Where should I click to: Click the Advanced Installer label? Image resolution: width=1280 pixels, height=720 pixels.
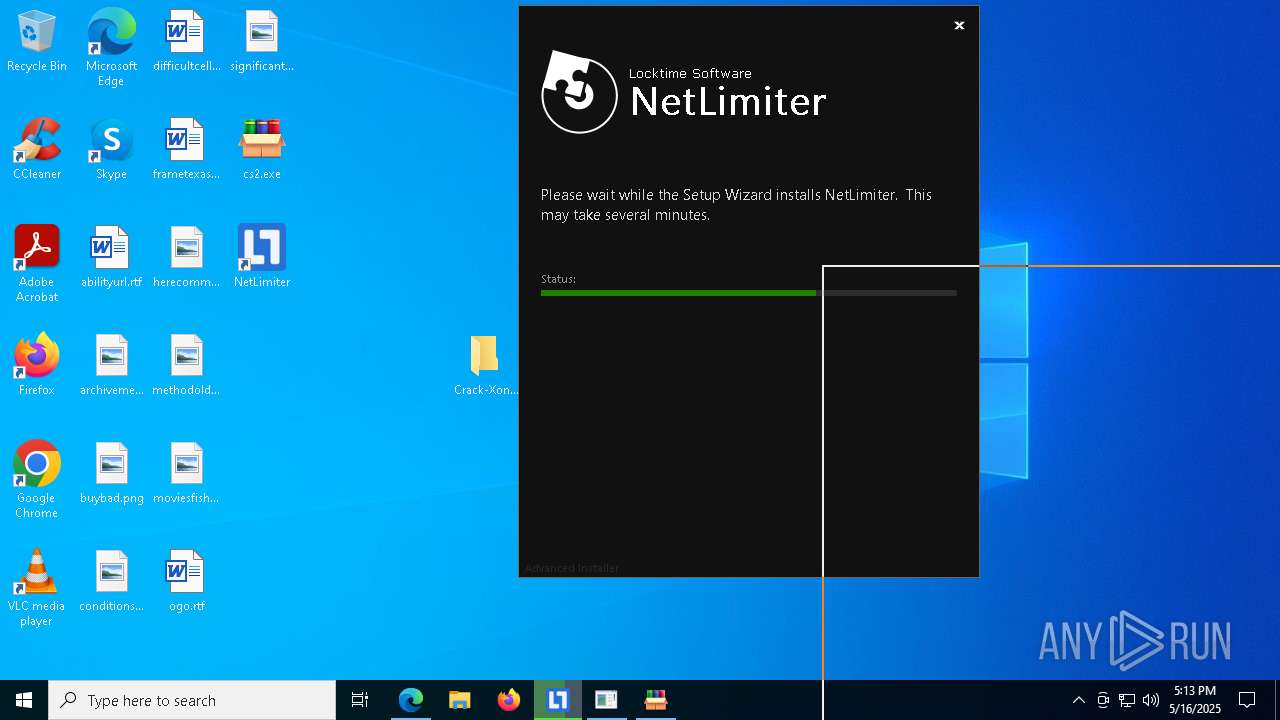572,568
